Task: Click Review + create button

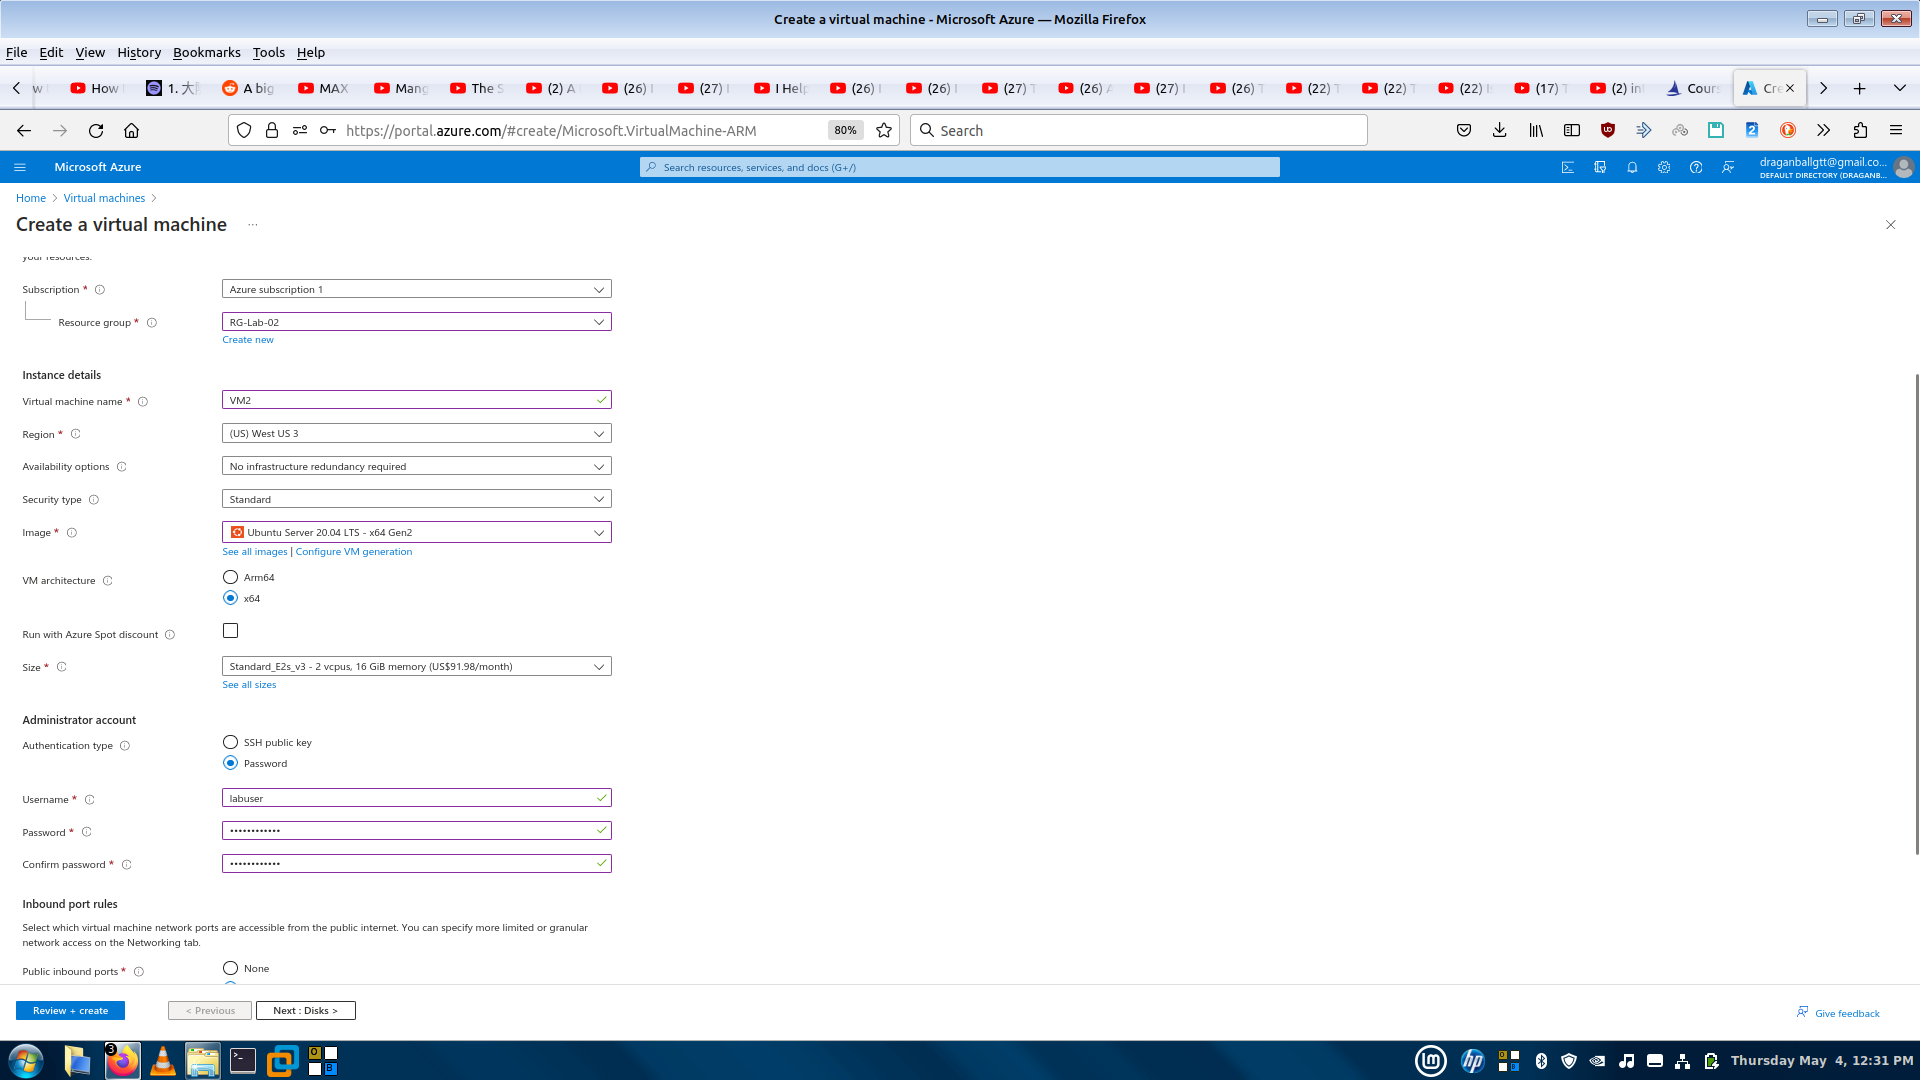Action: point(70,1011)
